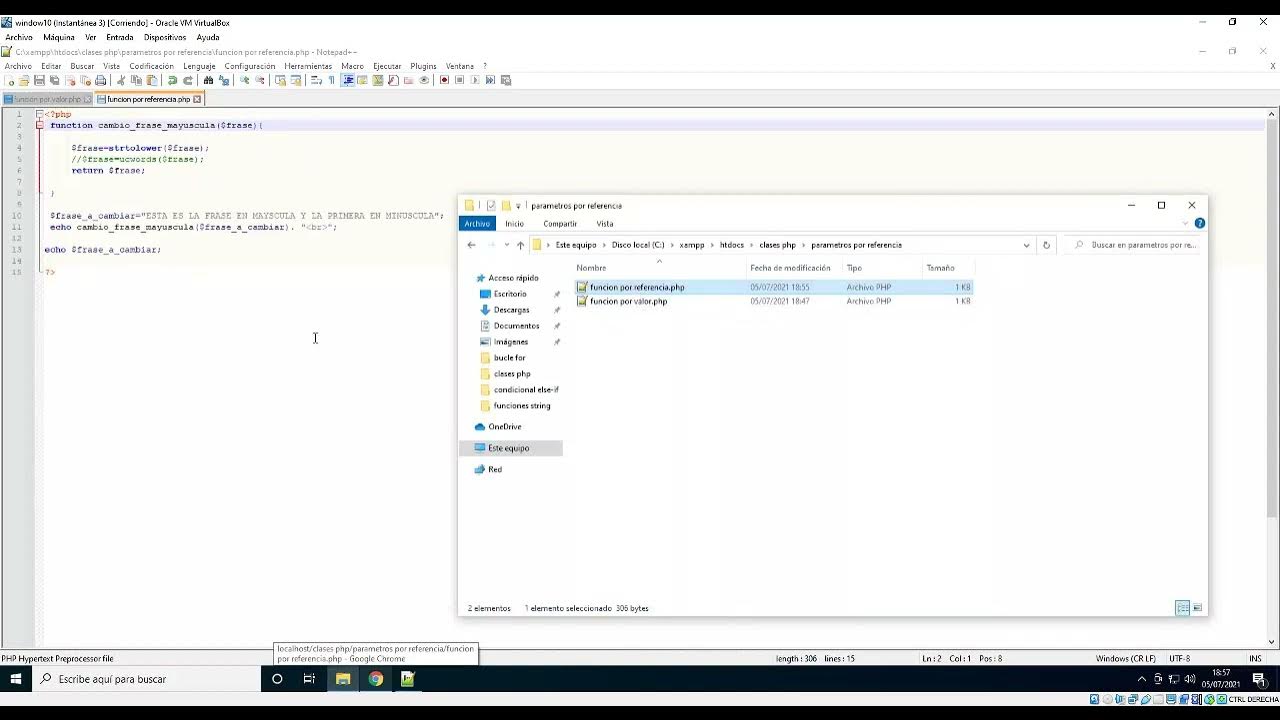Expand the Explorer ribbon chevron

(x=1183, y=224)
